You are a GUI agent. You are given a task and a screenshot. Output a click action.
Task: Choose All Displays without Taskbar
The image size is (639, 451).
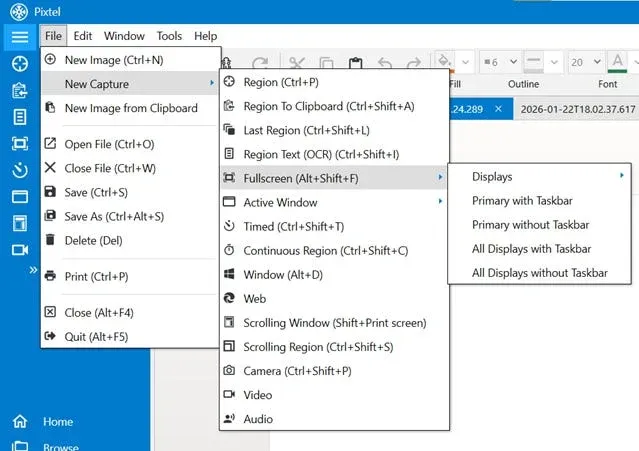(x=539, y=273)
